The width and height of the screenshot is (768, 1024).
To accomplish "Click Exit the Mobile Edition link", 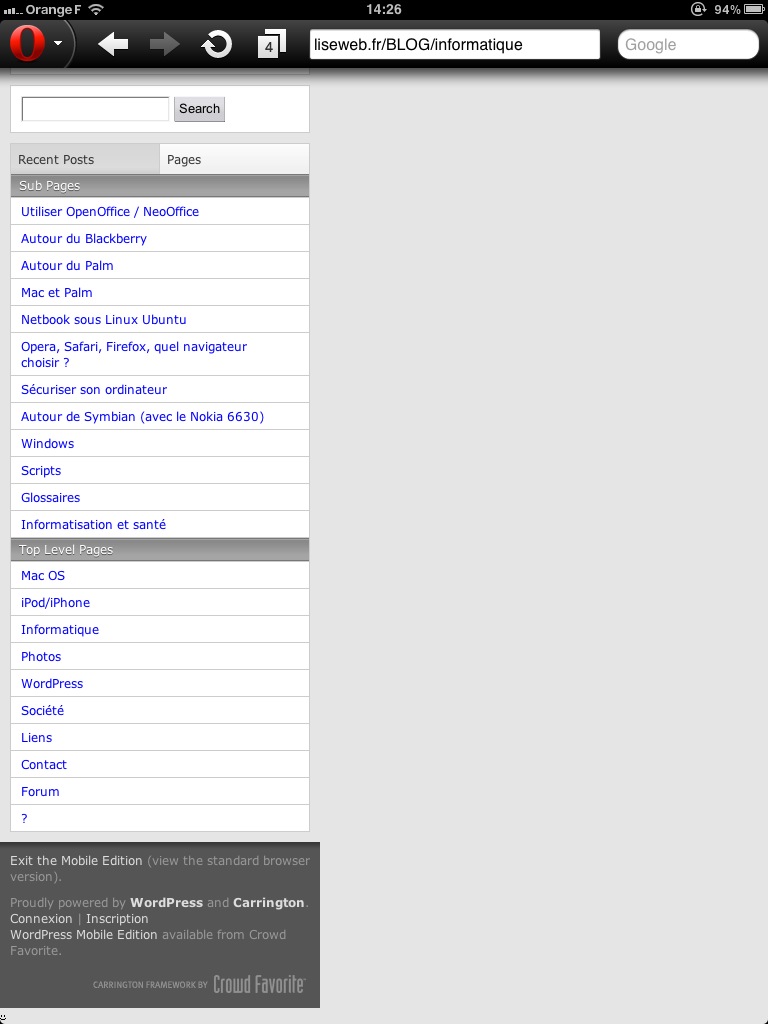I will (x=76, y=861).
